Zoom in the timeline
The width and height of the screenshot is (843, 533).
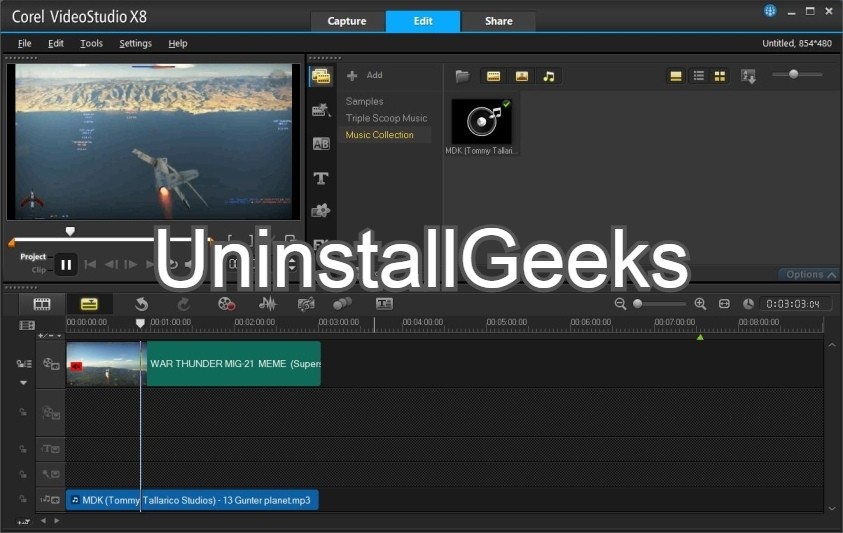coord(700,304)
